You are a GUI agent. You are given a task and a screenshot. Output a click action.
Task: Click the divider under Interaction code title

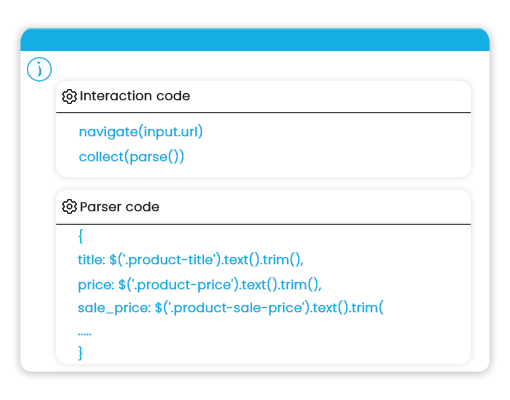click(263, 113)
